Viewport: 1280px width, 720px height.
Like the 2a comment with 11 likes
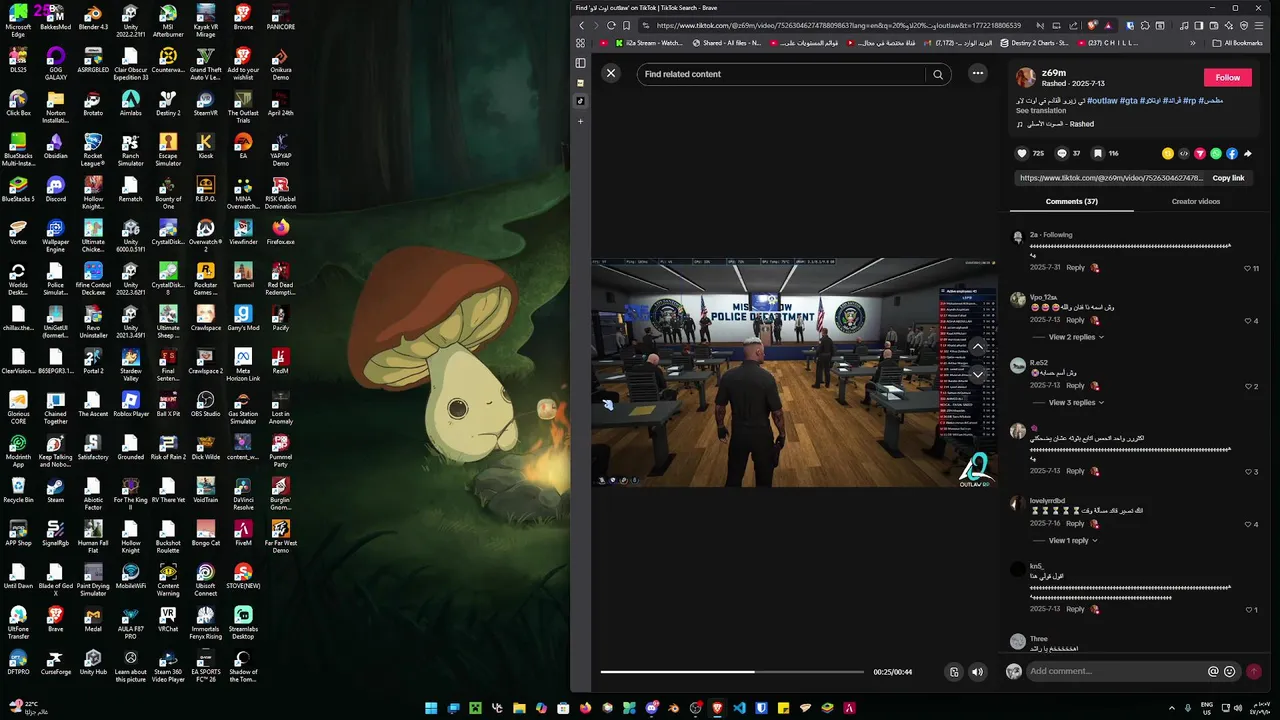click(x=1247, y=268)
